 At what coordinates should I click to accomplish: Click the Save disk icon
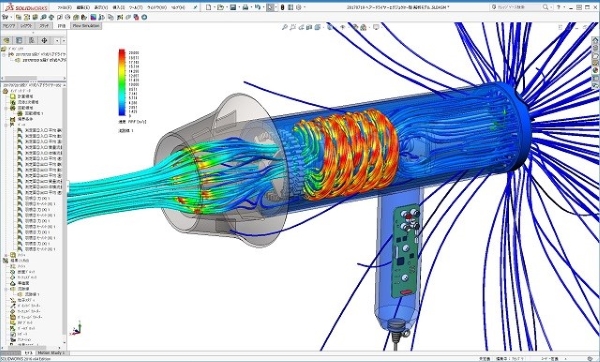click(233, 7)
